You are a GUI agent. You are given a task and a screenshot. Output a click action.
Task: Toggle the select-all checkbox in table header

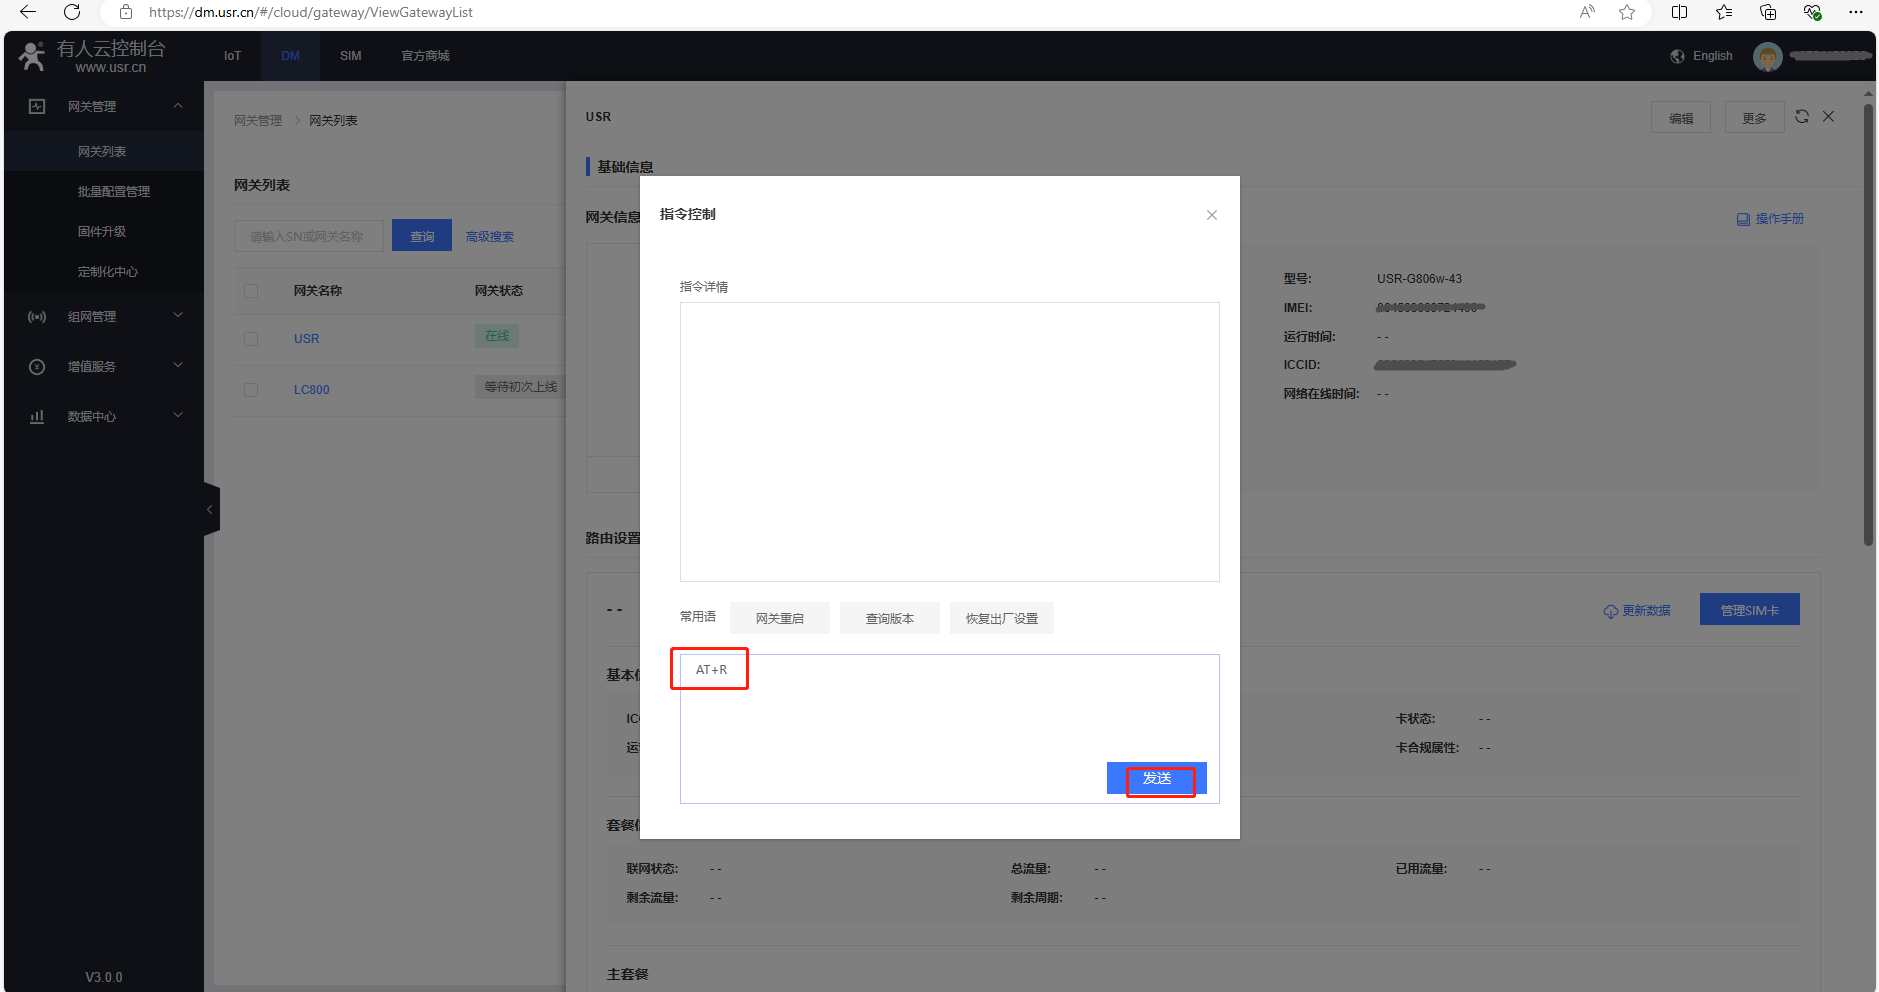click(251, 291)
